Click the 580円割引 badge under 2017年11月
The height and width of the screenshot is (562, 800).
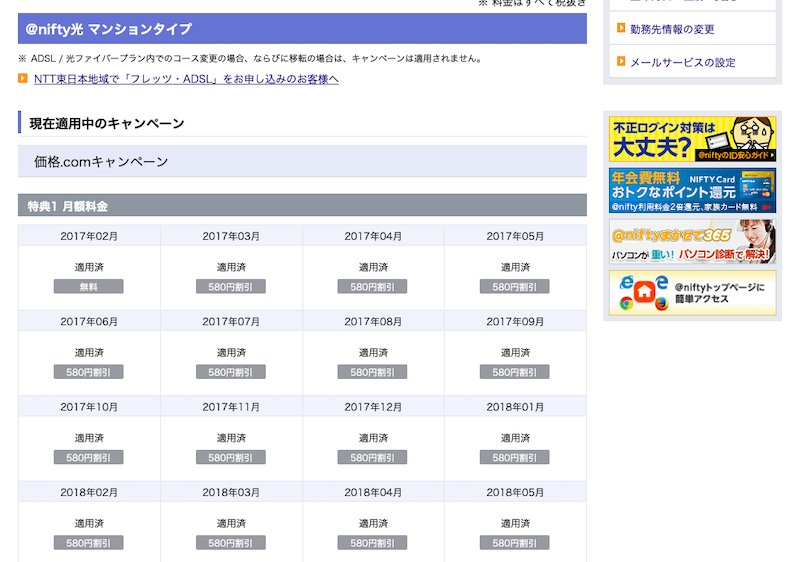[x=231, y=457]
